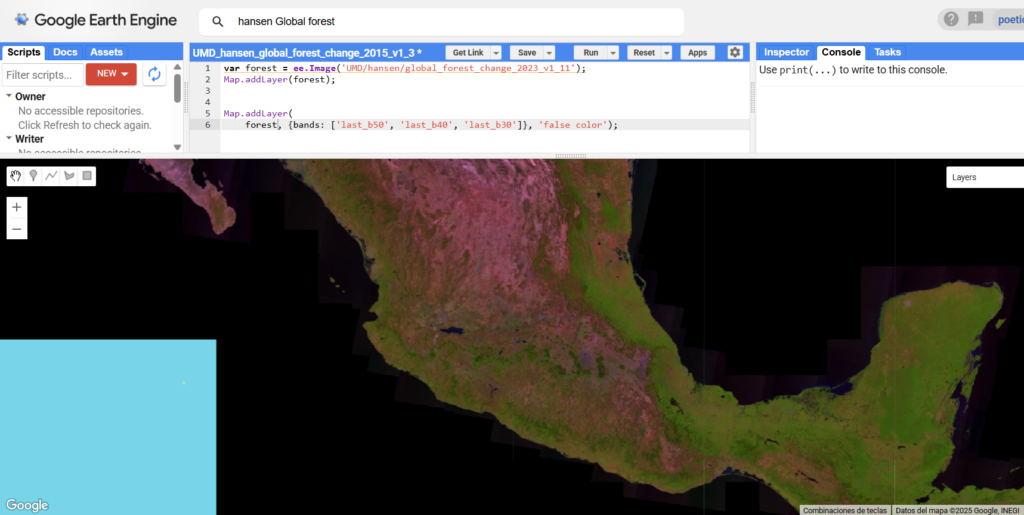Collapse the Writer repository section
This screenshot has height=515, width=1024.
pos(9,139)
